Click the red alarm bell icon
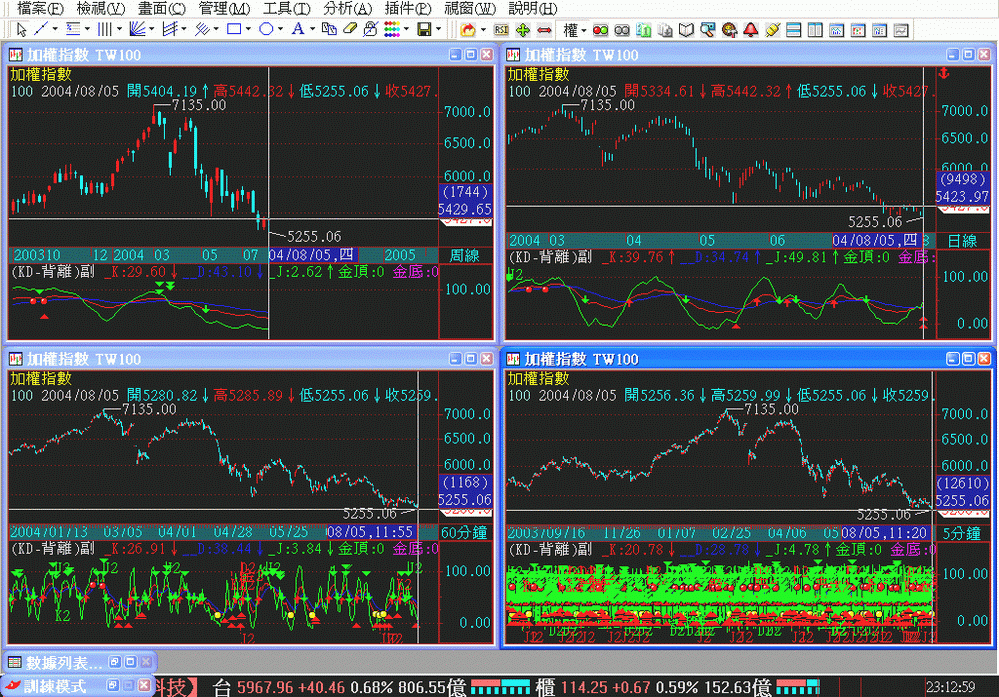Viewport: 999px width, 697px height. 750,29
